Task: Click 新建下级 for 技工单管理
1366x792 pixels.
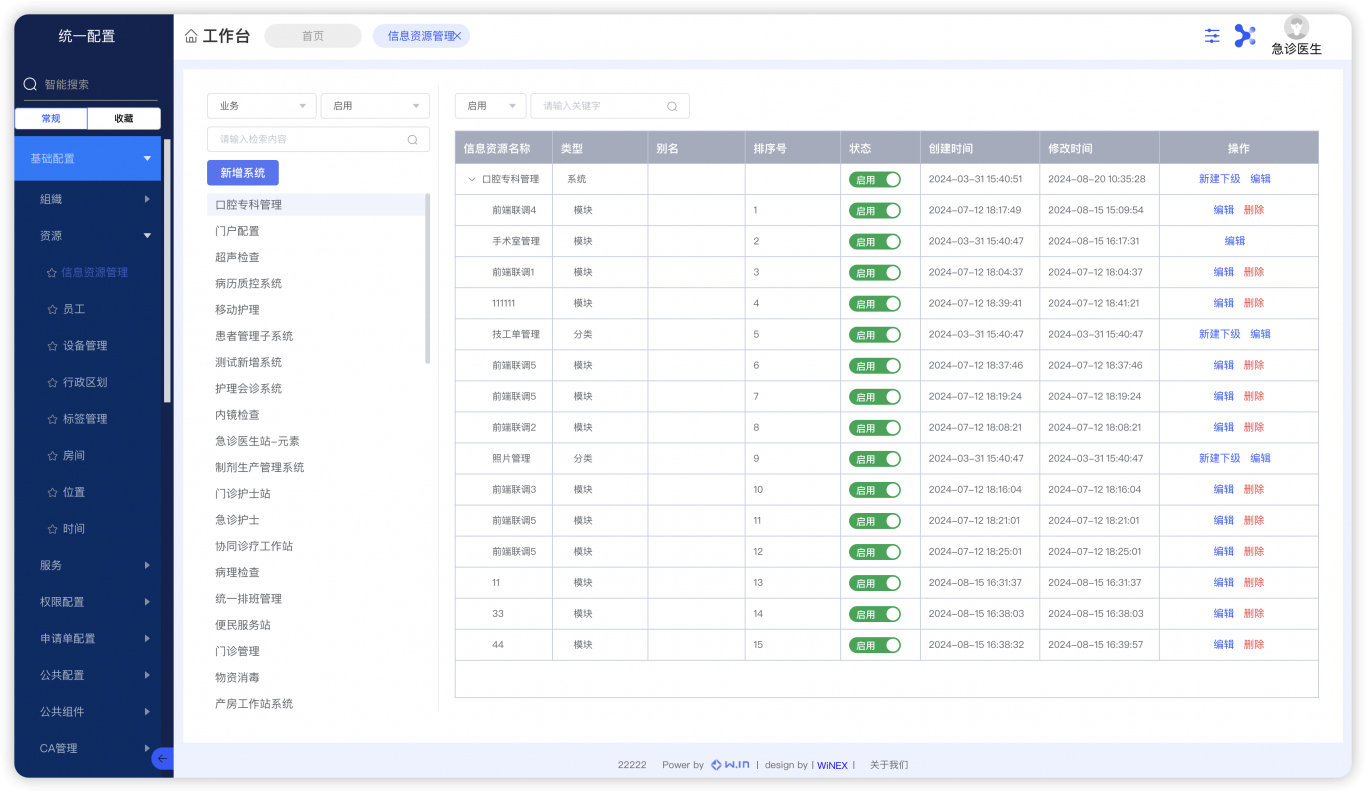Action: pyautogui.click(x=1219, y=334)
